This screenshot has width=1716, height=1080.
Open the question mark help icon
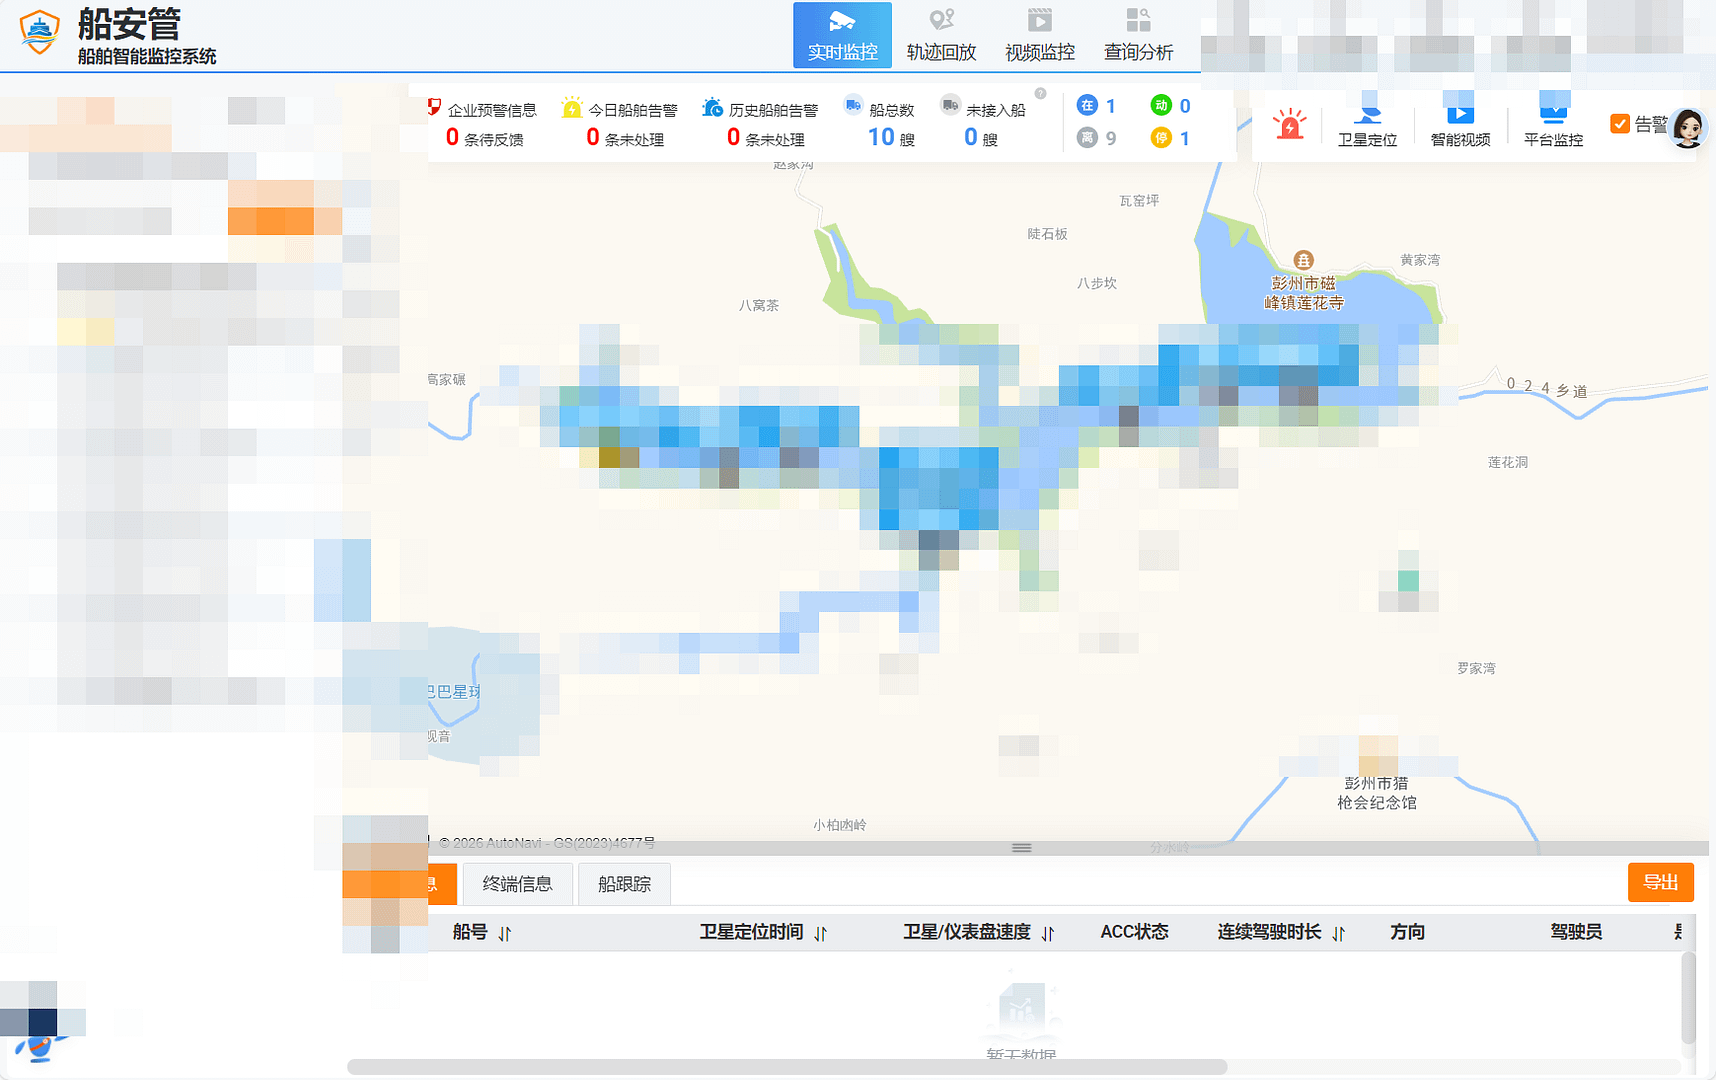1041,94
